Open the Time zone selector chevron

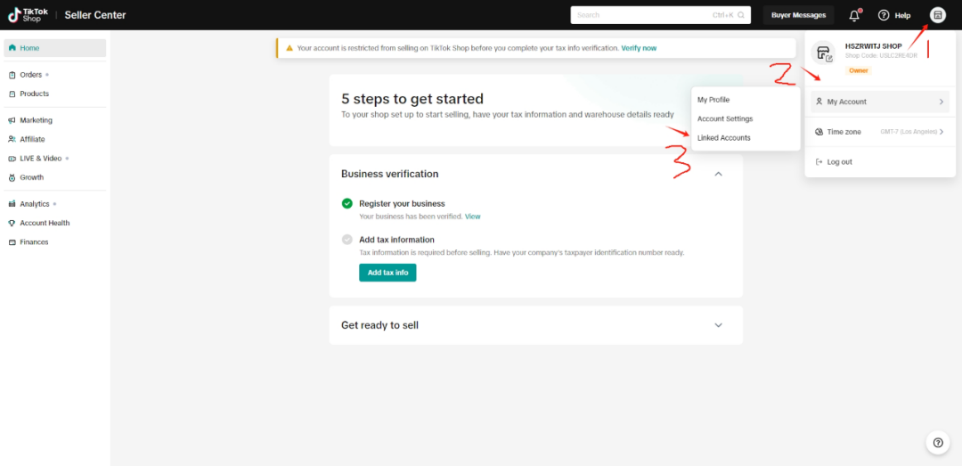(x=941, y=132)
